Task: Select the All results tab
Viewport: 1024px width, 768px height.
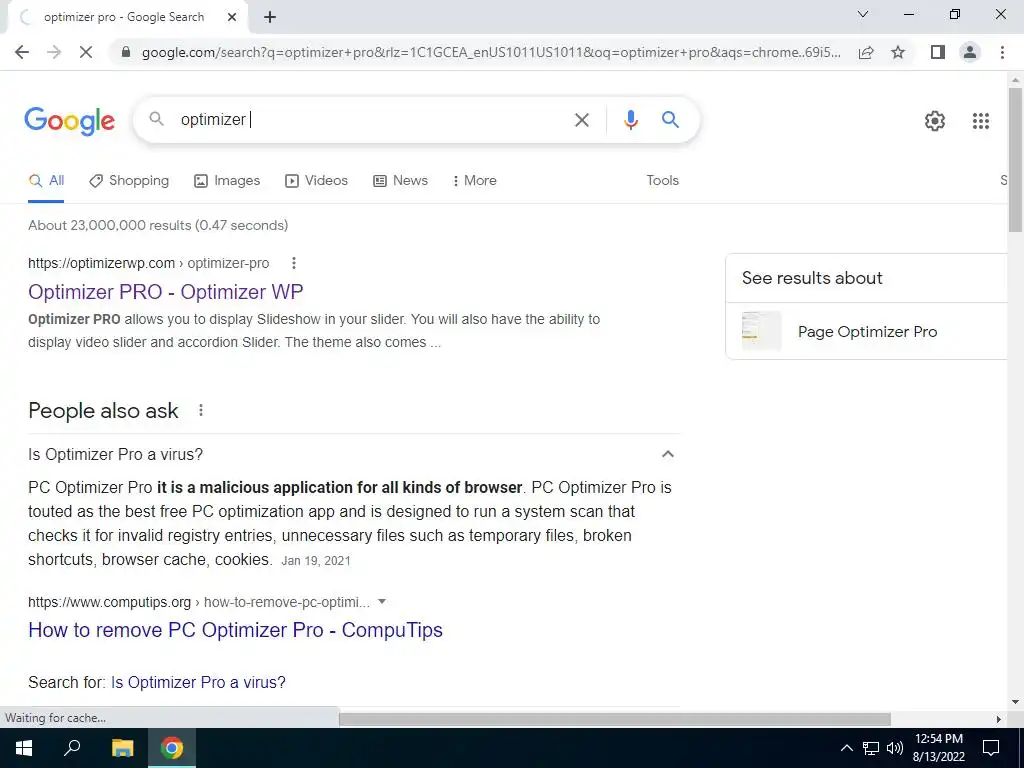Action: click(x=46, y=181)
